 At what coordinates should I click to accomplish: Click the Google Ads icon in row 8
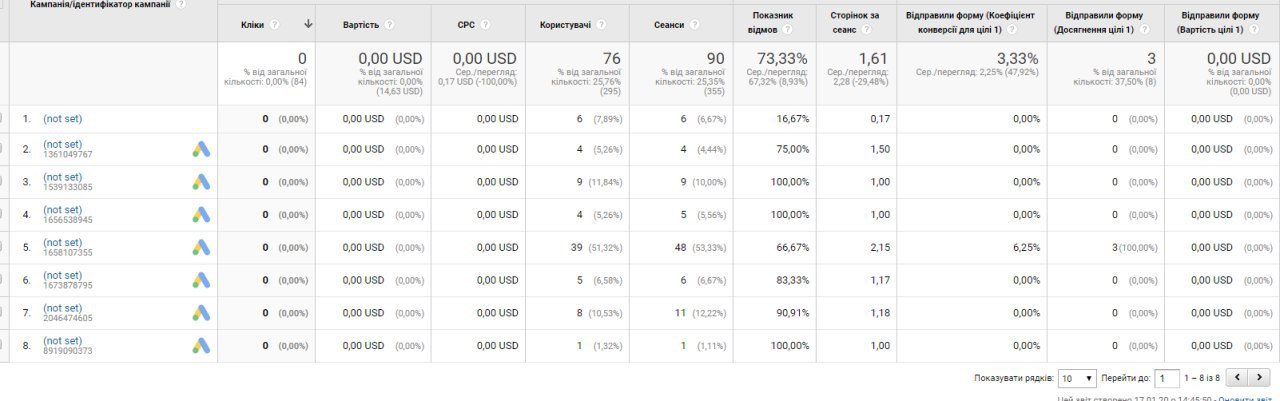(x=202, y=346)
